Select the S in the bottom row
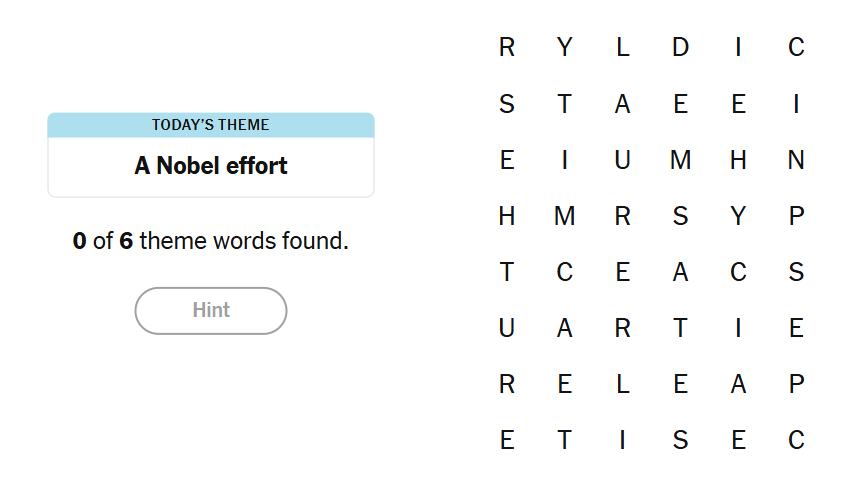 click(680, 440)
